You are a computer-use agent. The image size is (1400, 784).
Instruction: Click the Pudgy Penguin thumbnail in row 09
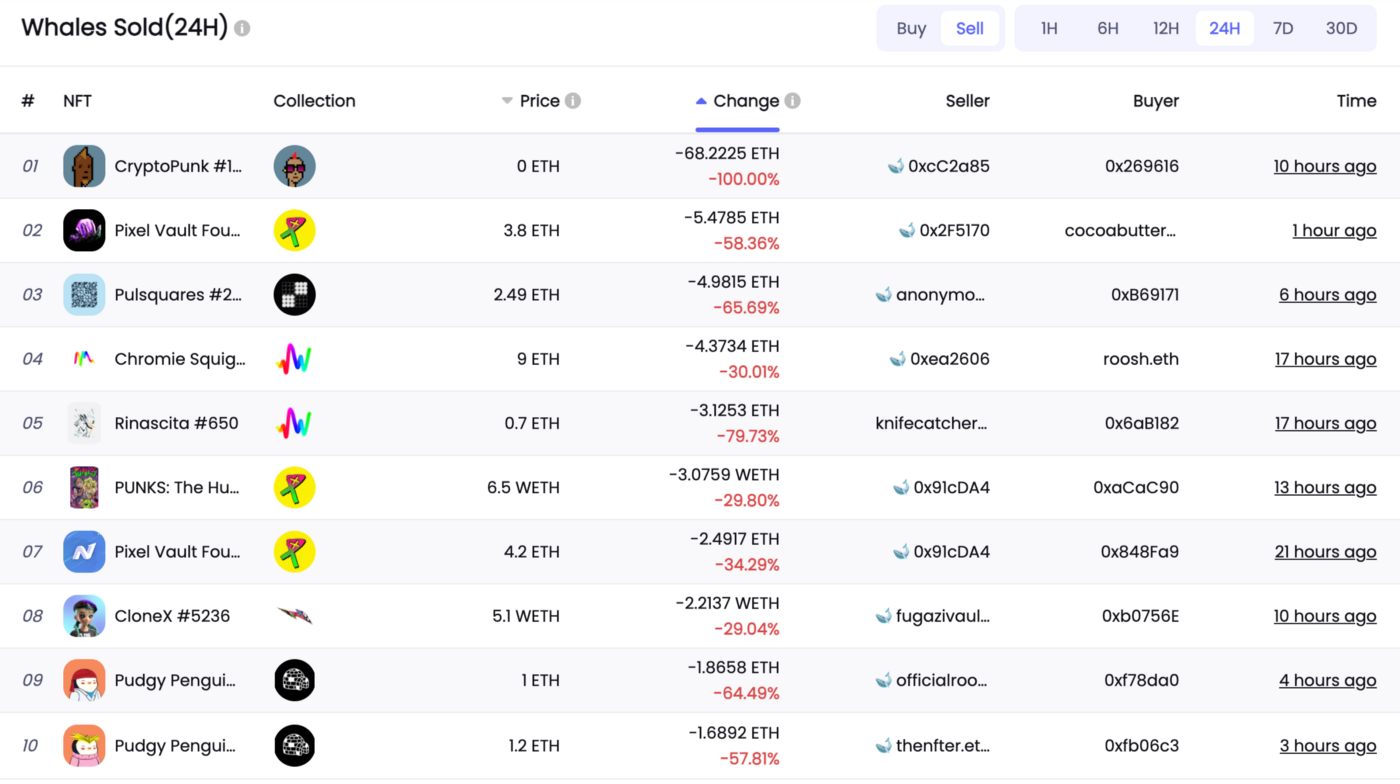[84, 680]
